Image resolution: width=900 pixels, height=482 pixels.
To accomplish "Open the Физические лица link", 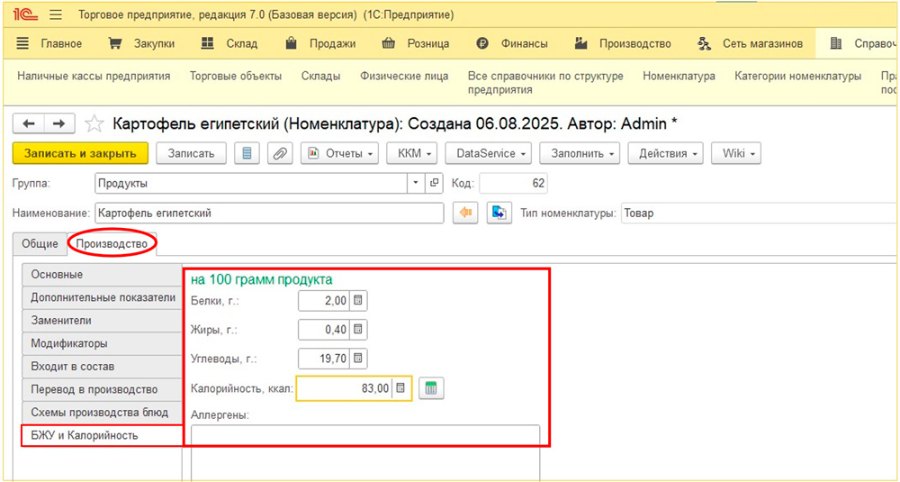I will pyautogui.click(x=404, y=76).
